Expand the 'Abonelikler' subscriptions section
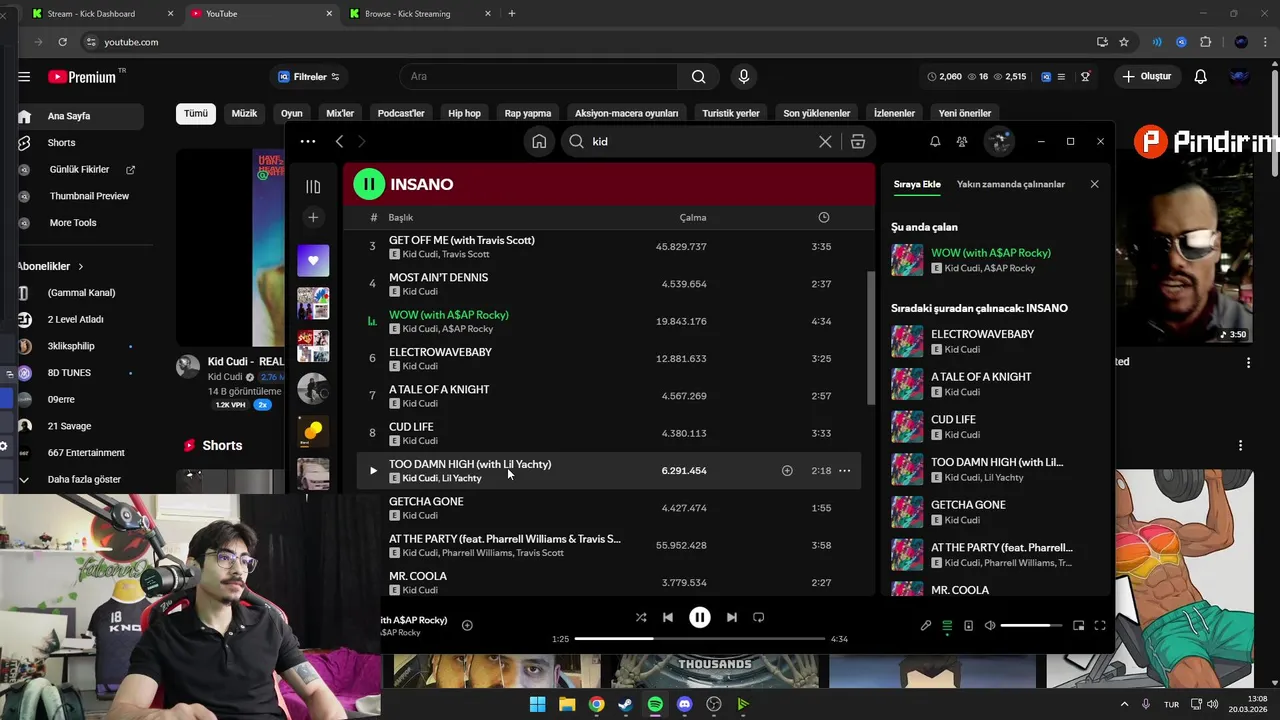Image resolution: width=1280 pixels, height=720 pixels. coord(51,266)
